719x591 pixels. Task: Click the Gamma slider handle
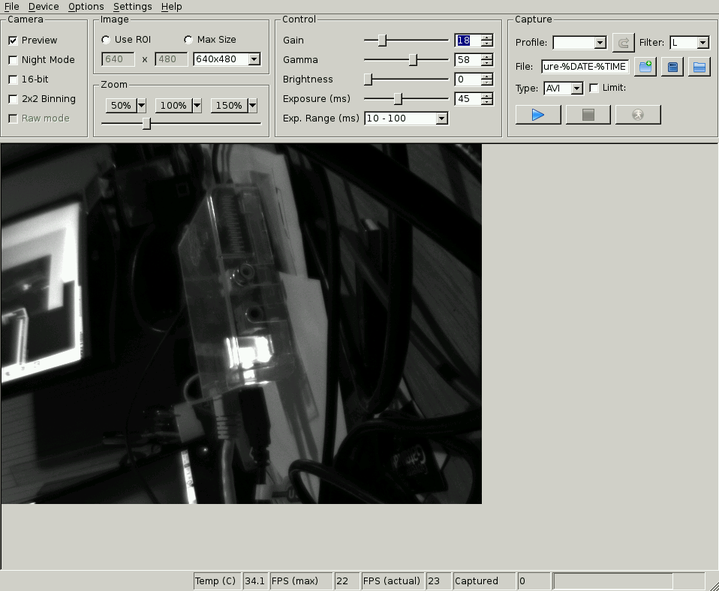coord(413,60)
